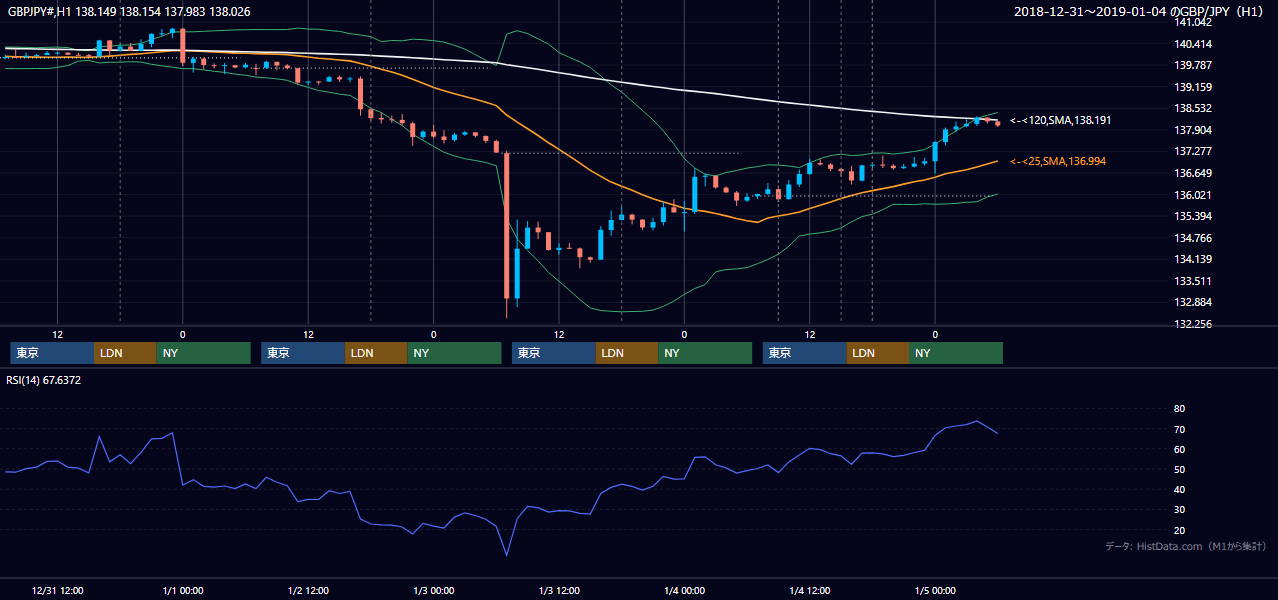The width and height of the screenshot is (1278, 600).
Task: Click RSI scale level 20
Action: [1180, 530]
